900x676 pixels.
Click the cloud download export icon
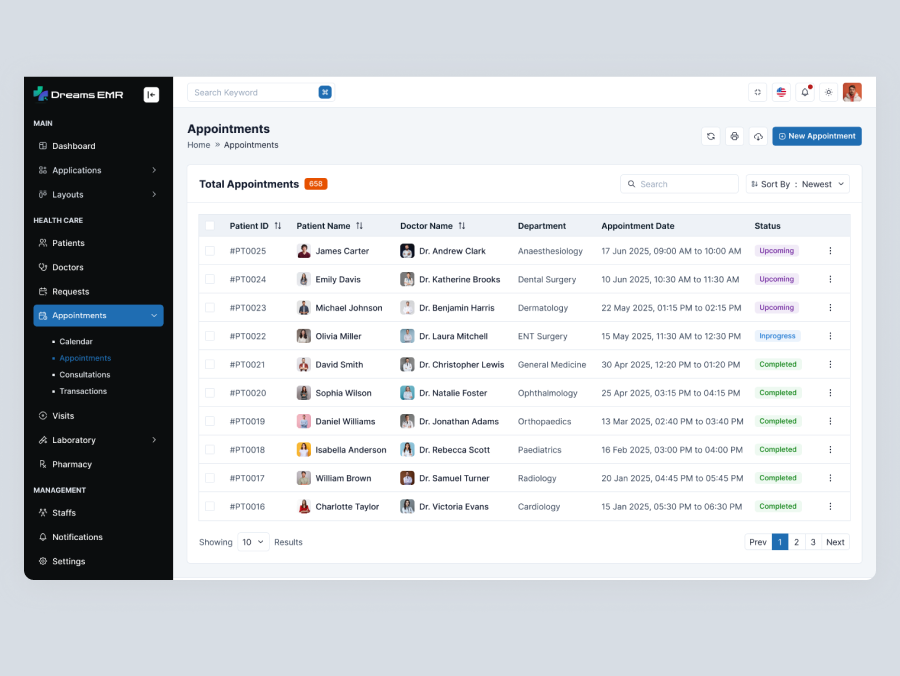758,137
